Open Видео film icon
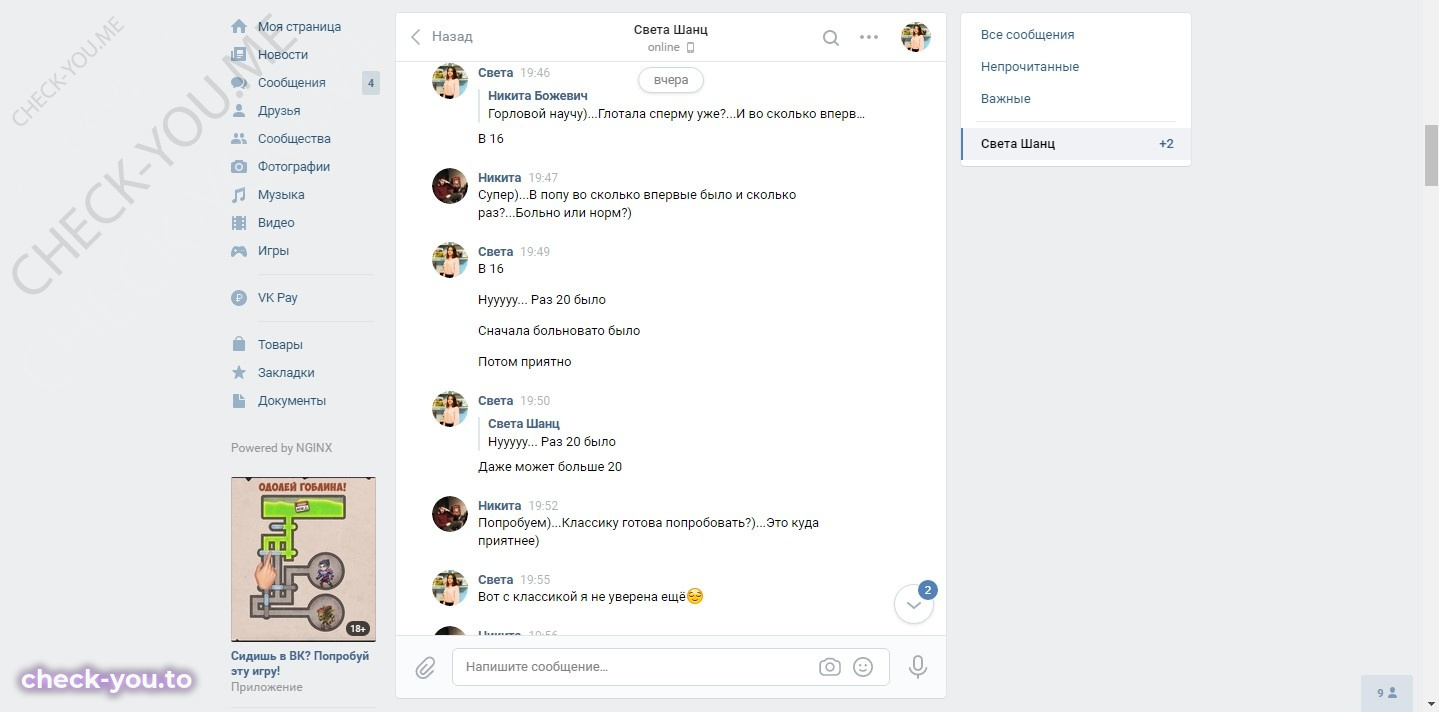Viewport: 1439px width, 712px height. tap(239, 223)
